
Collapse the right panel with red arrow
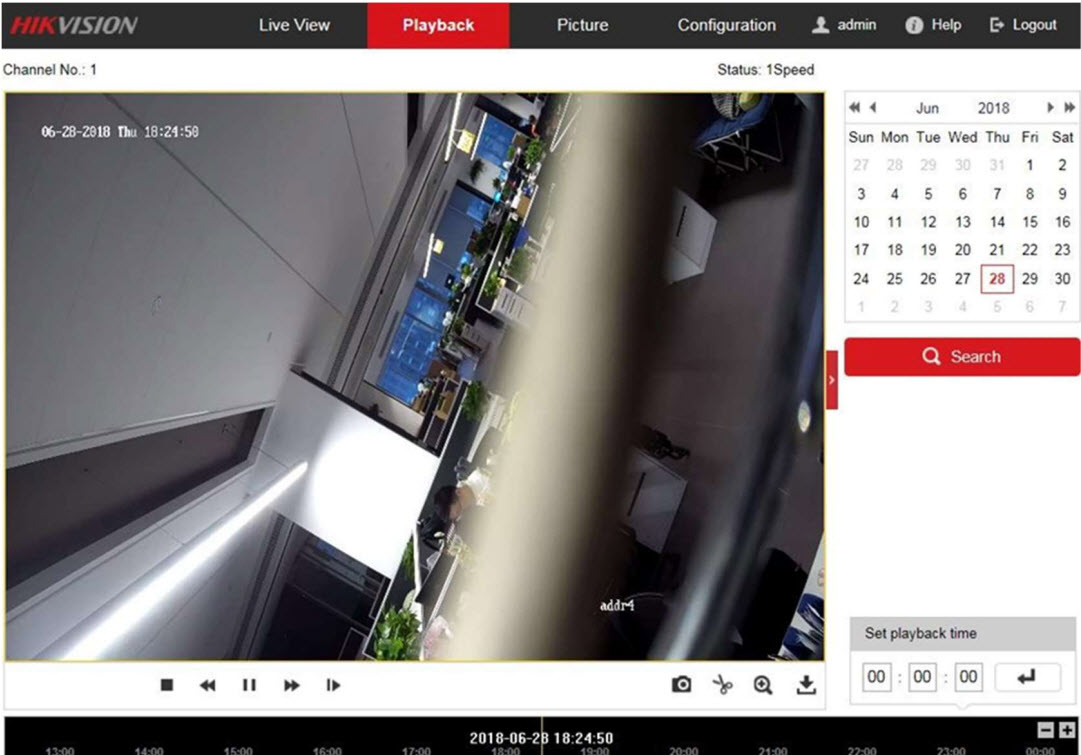coord(832,380)
